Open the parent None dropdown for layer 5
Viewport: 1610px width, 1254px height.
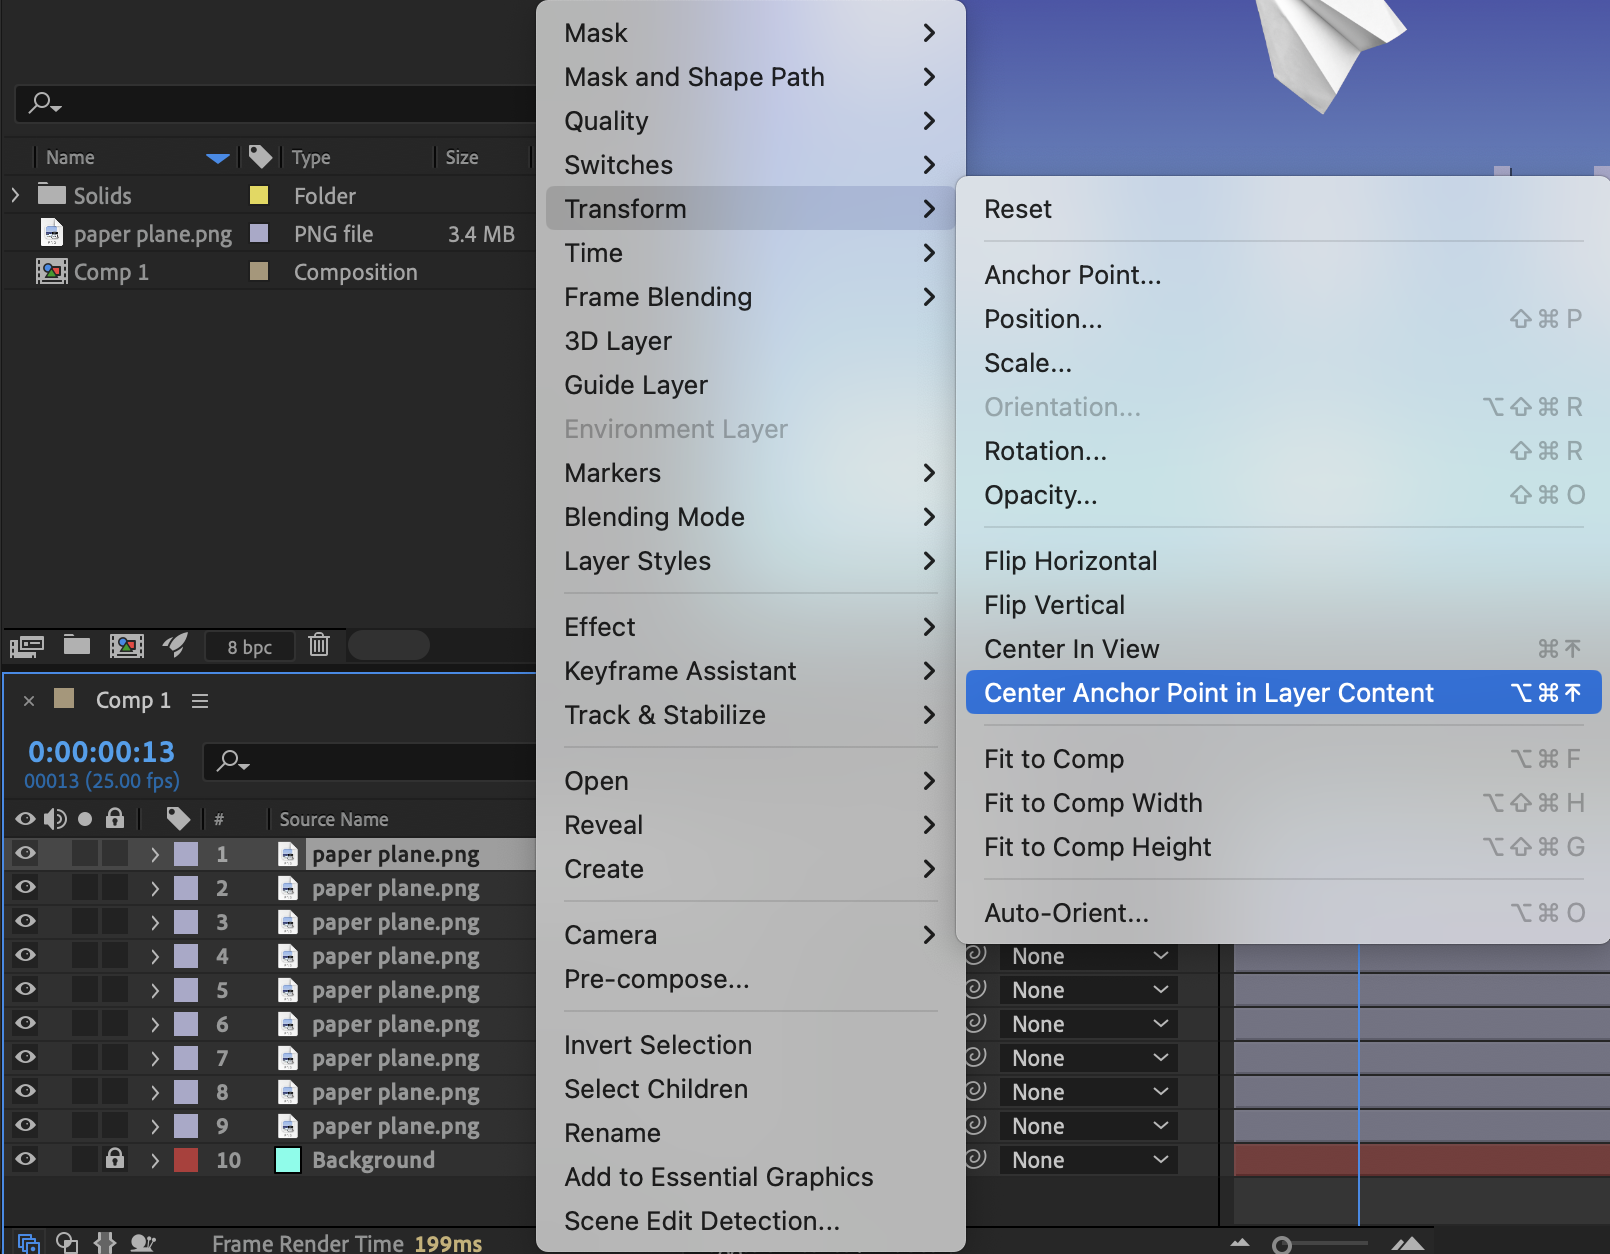click(1089, 990)
